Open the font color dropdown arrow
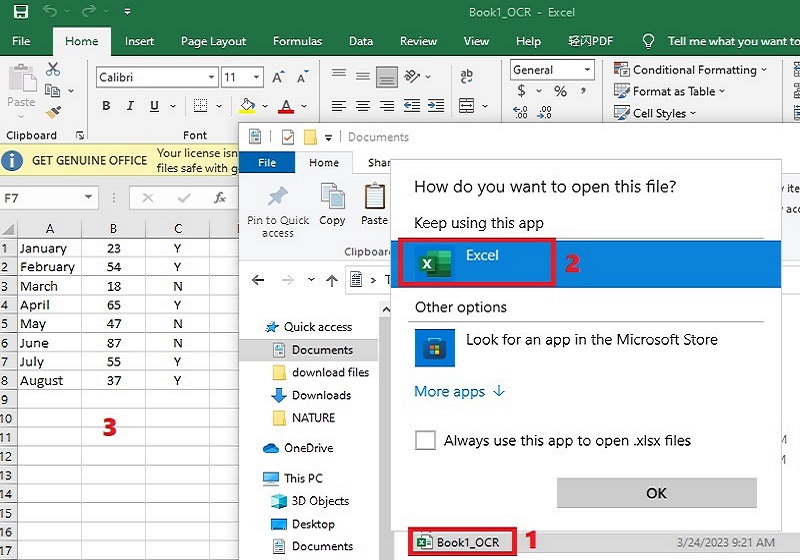 coord(304,106)
